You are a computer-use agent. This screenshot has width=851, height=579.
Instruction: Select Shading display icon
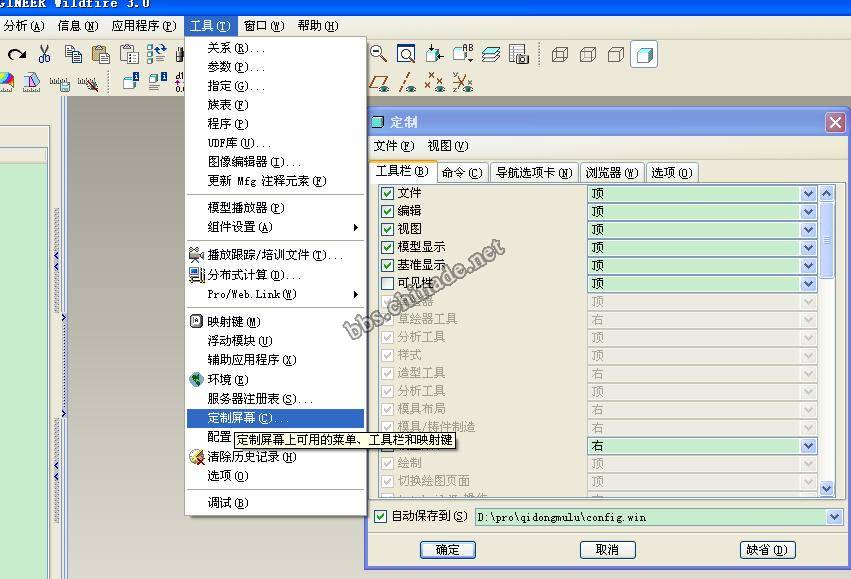pos(644,54)
